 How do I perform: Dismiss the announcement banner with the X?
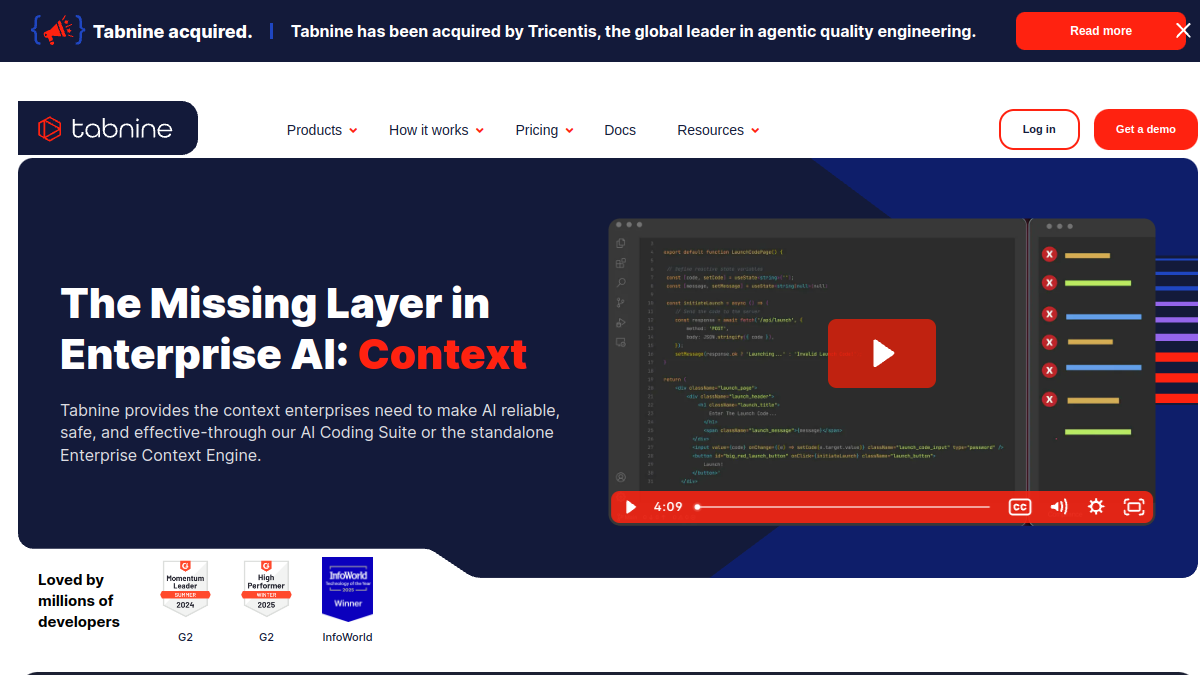(x=1183, y=31)
